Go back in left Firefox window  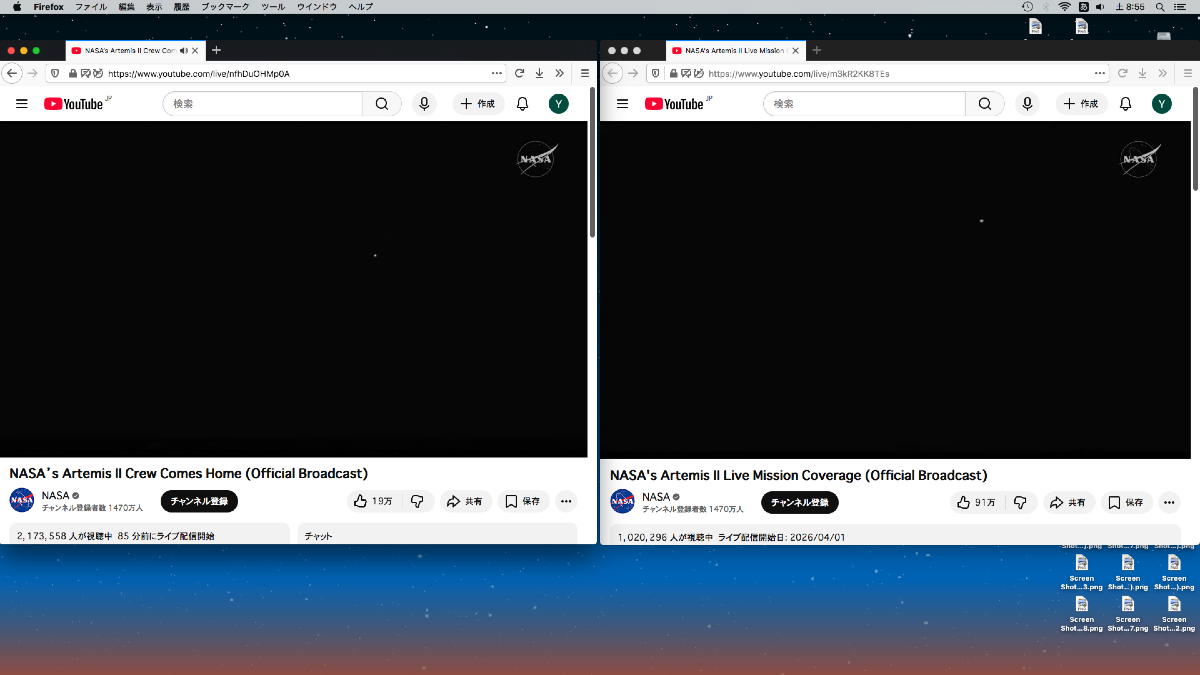[12, 73]
